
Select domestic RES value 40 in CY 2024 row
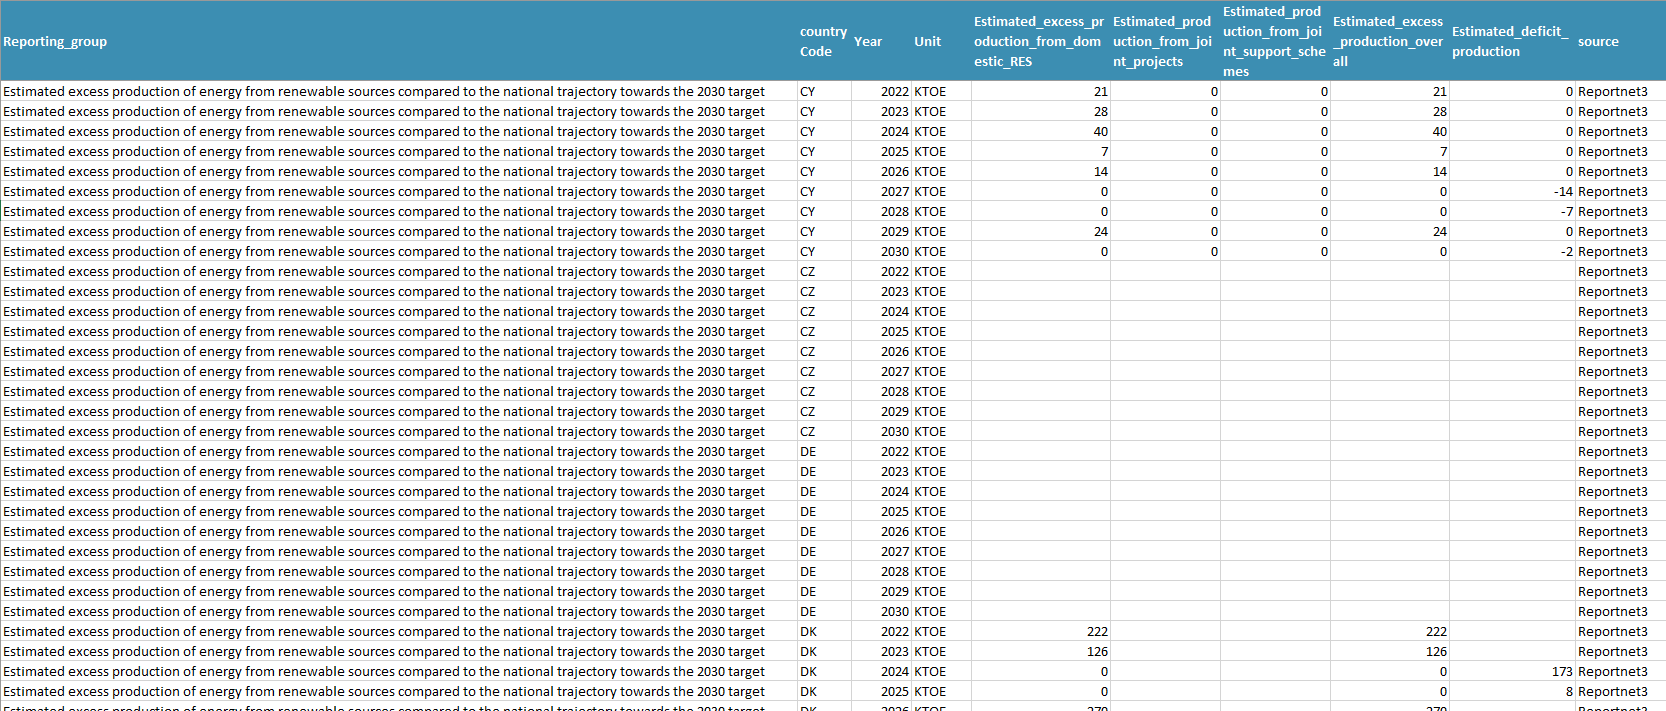tap(1100, 131)
